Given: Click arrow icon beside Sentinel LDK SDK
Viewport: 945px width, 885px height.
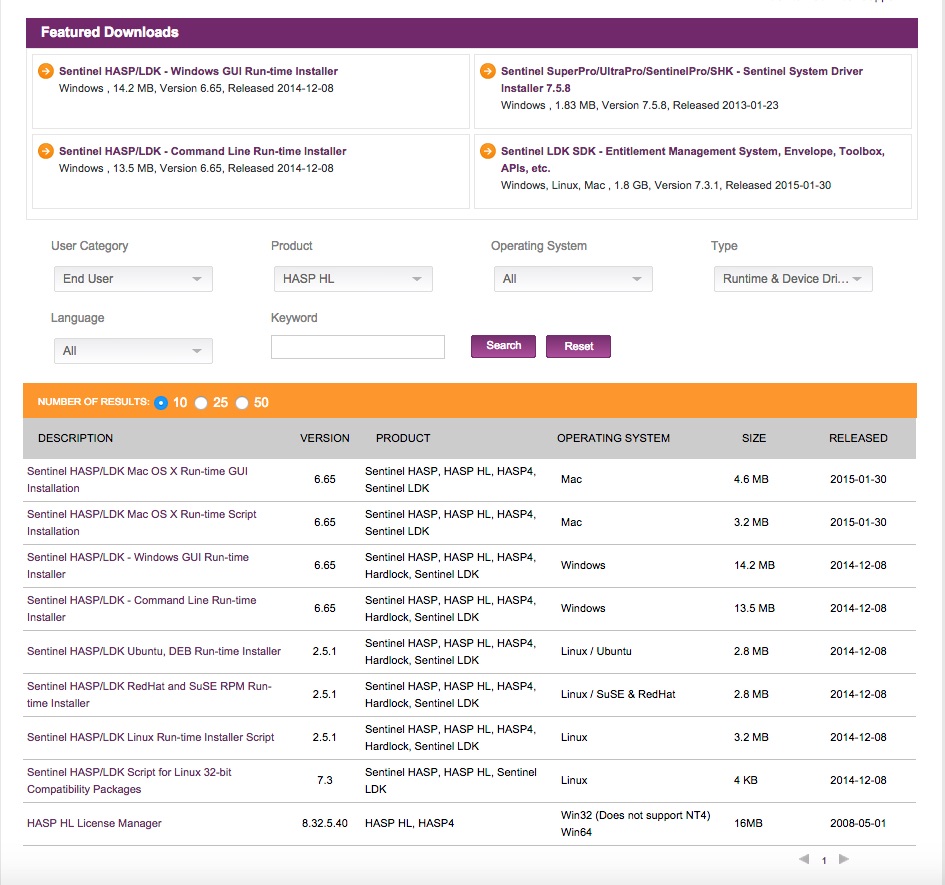Looking at the screenshot, I should click(487, 151).
